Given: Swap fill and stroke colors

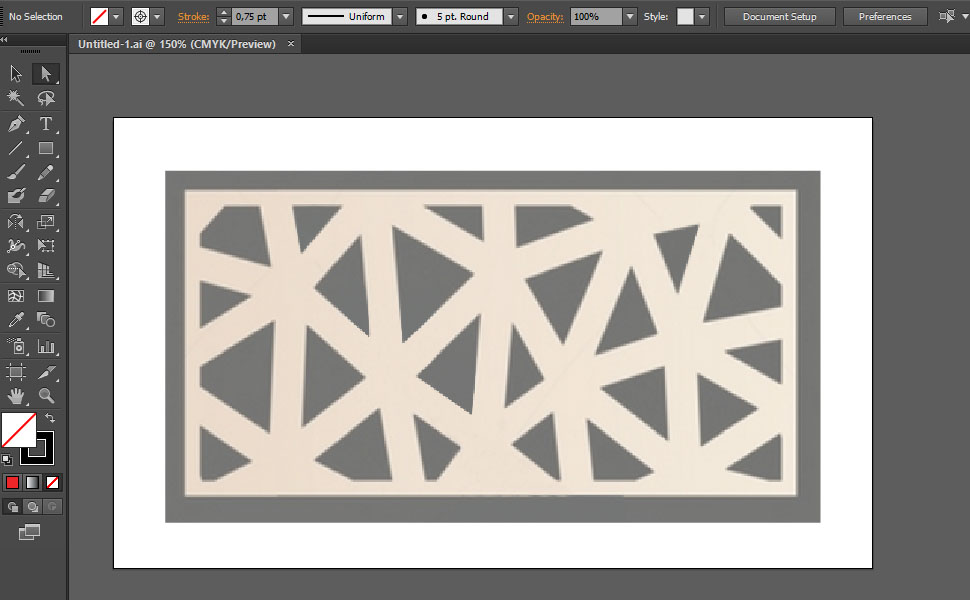Looking at the screenshot, I should [x=50, y=418].
